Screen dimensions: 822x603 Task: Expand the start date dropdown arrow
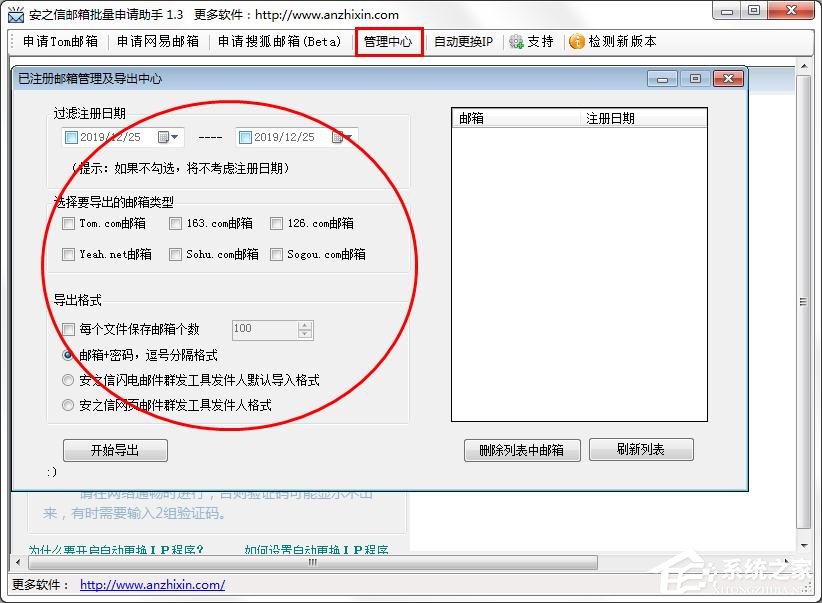(x=176, y=137)
